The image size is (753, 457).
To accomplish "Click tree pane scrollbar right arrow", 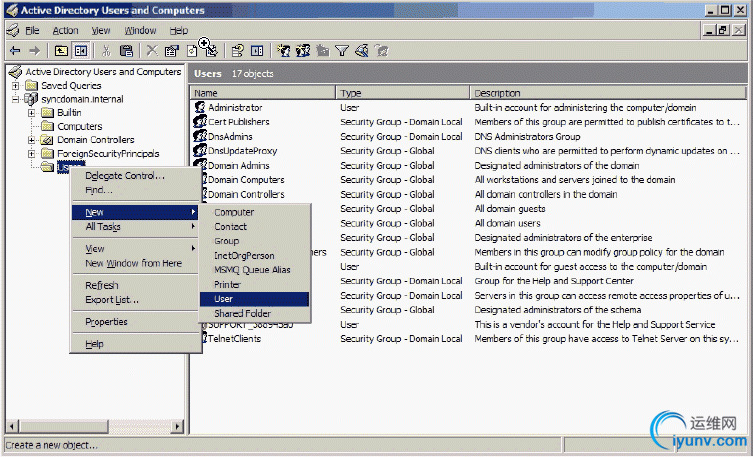I will tap(178, 426).
